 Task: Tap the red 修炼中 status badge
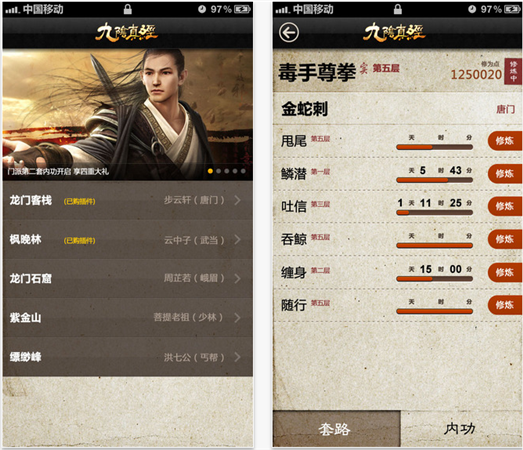click(513, 71)
